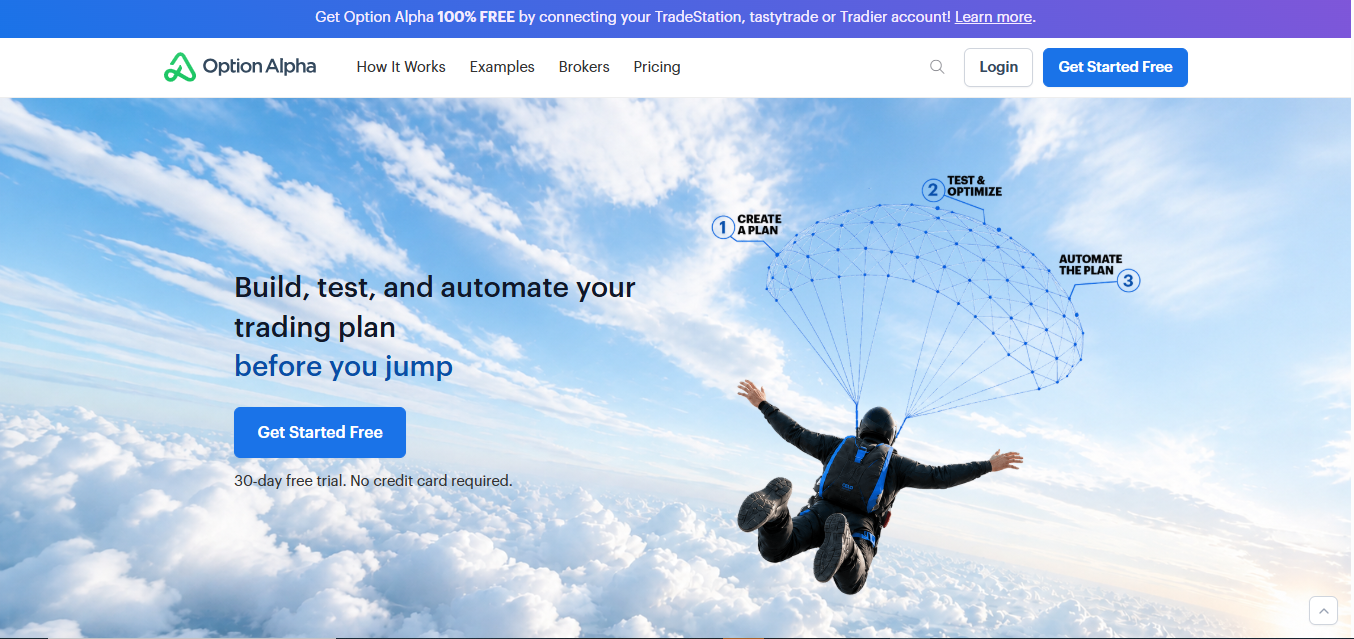Select the circled number 2 Test & Optimize marker
Viewport: 1354px width, 639px height.
[933, 190]
